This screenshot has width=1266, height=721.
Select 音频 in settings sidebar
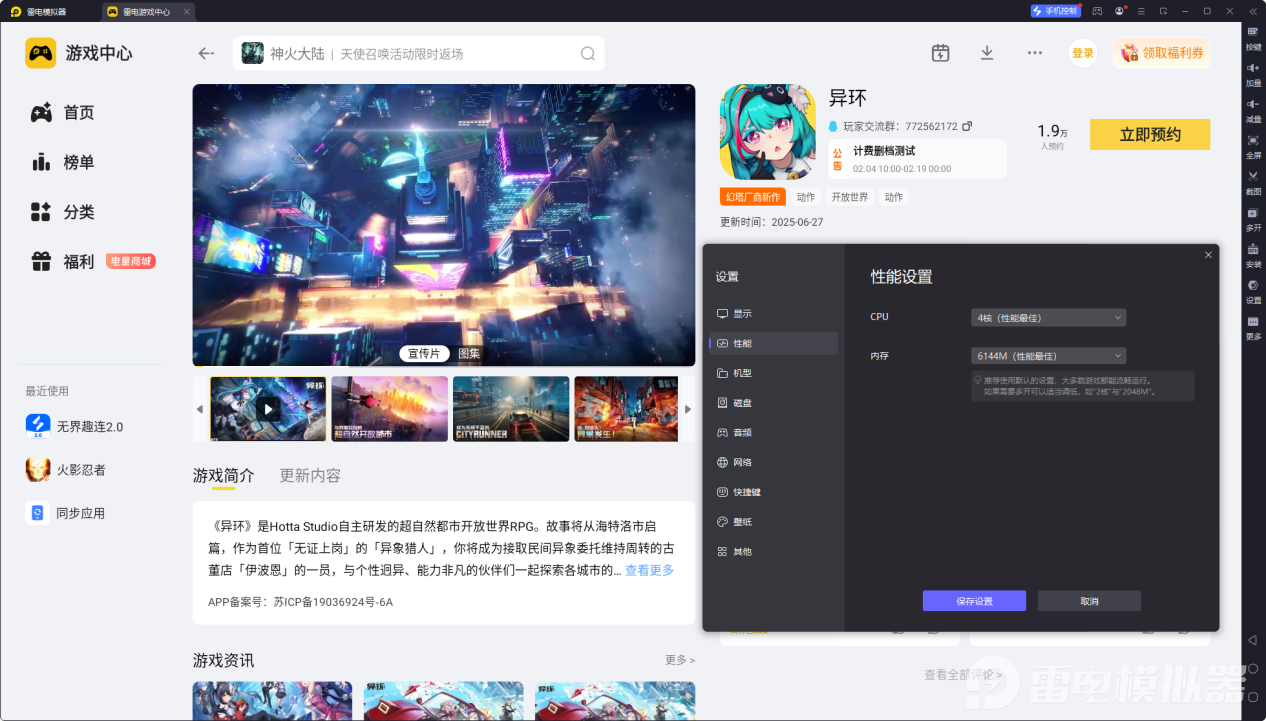point(774,433)
